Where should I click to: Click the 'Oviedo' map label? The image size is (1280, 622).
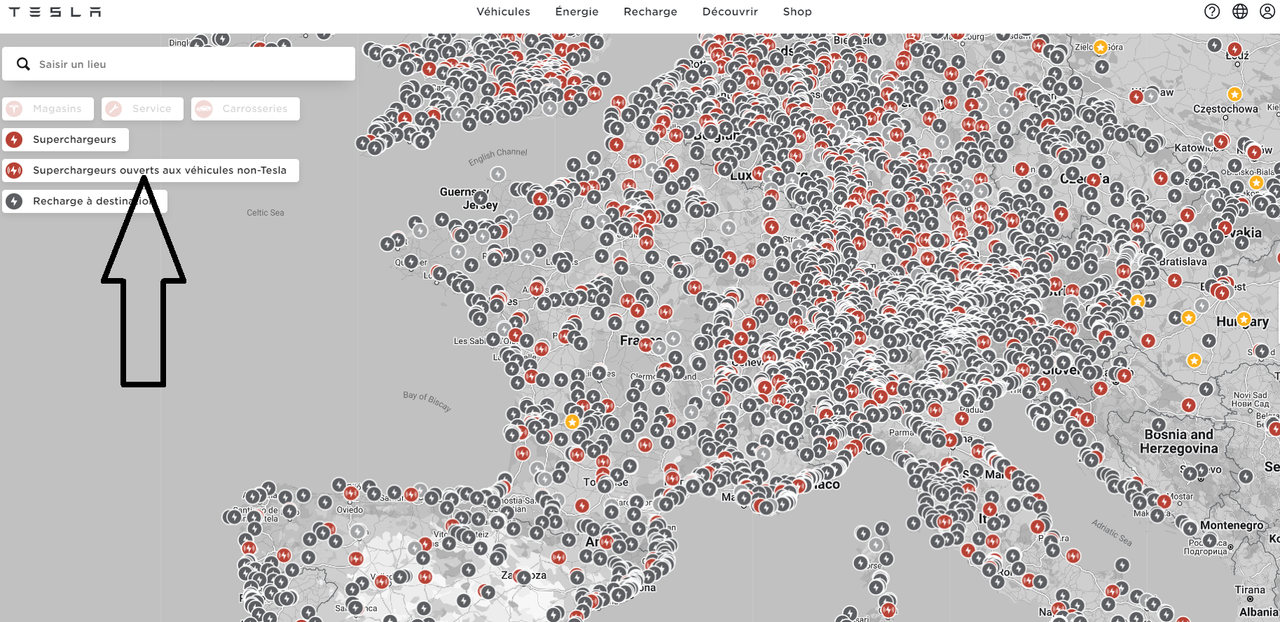pyautogui.click(x=350, y=510)
